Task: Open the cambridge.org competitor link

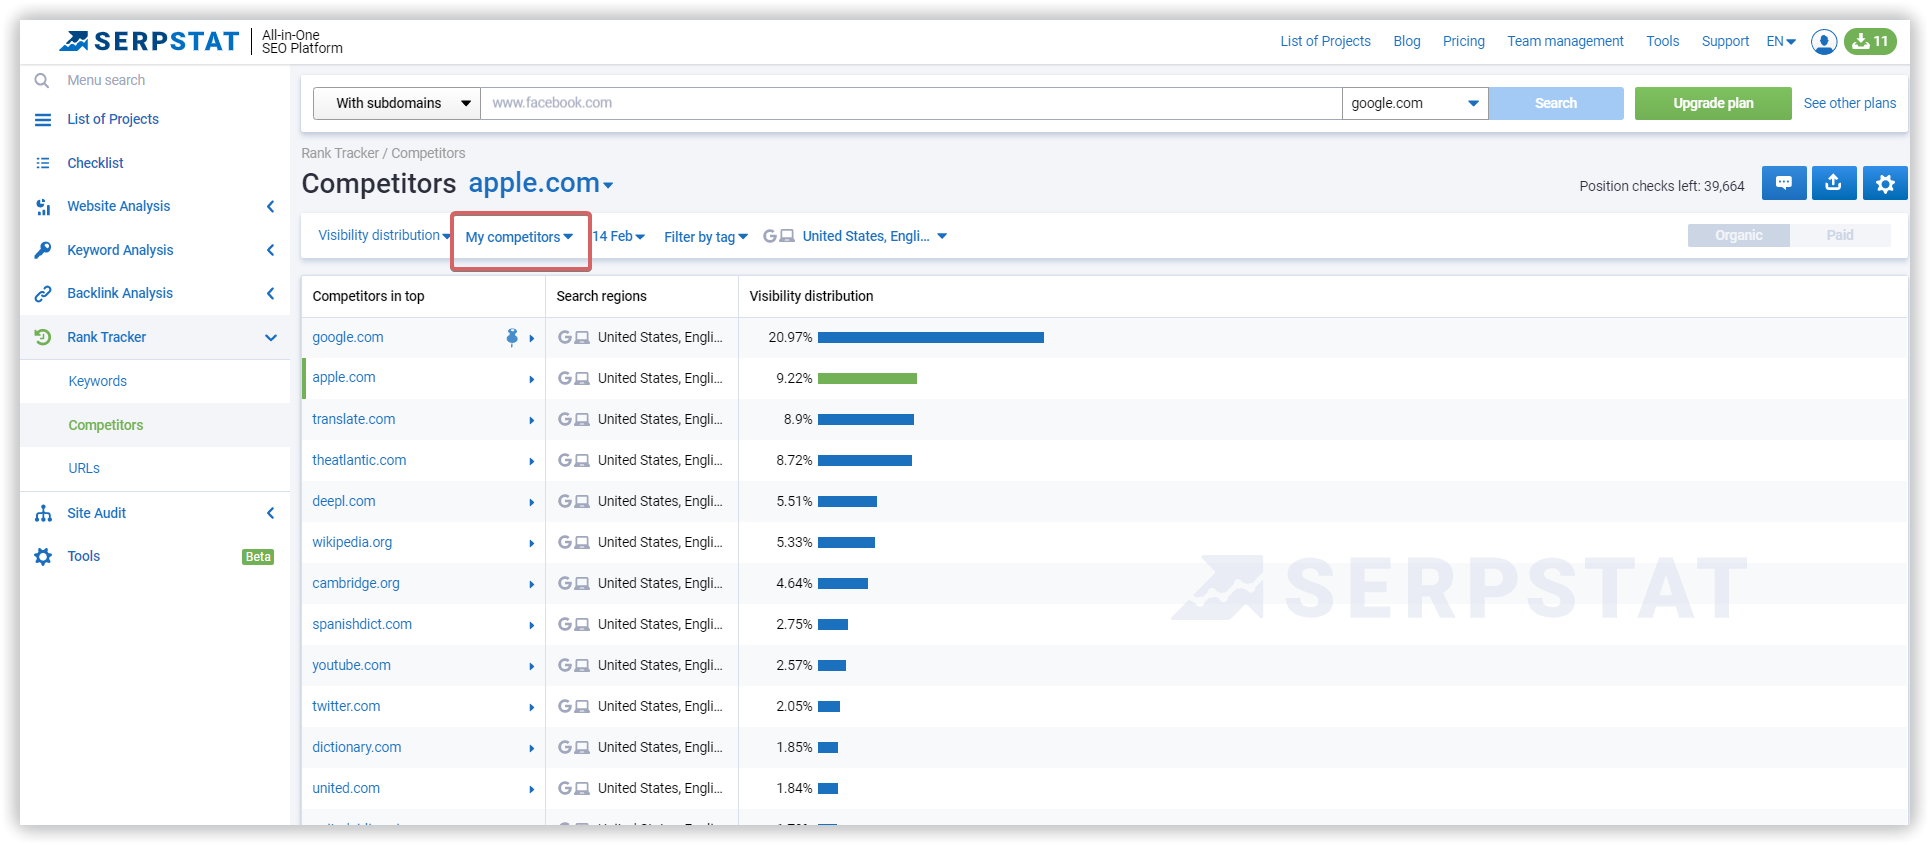Action: pyautogui.click(x=356, y=583)
